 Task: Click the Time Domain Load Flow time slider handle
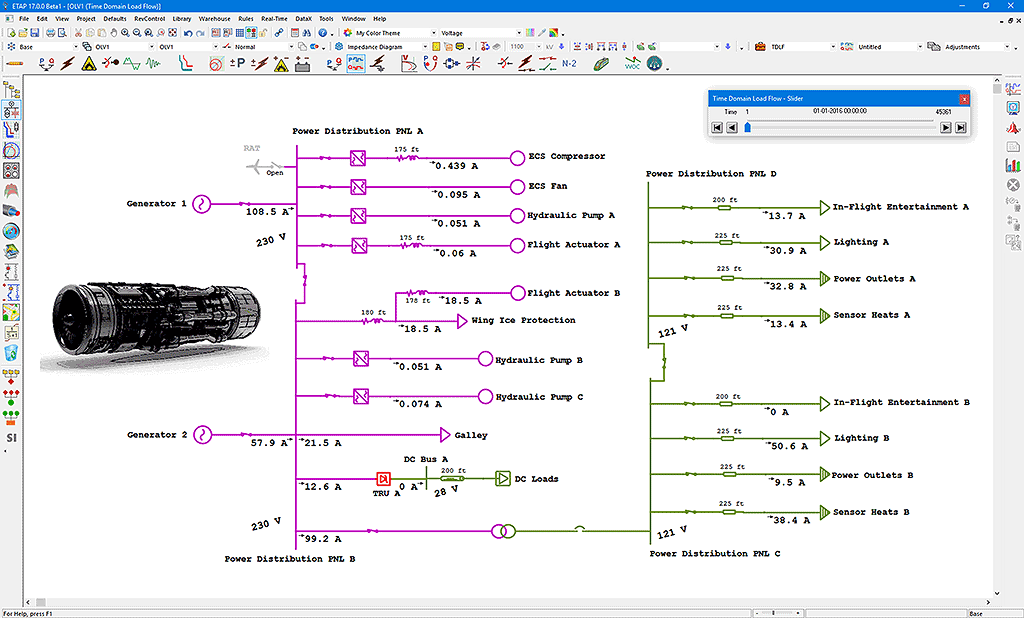point(747,127)
